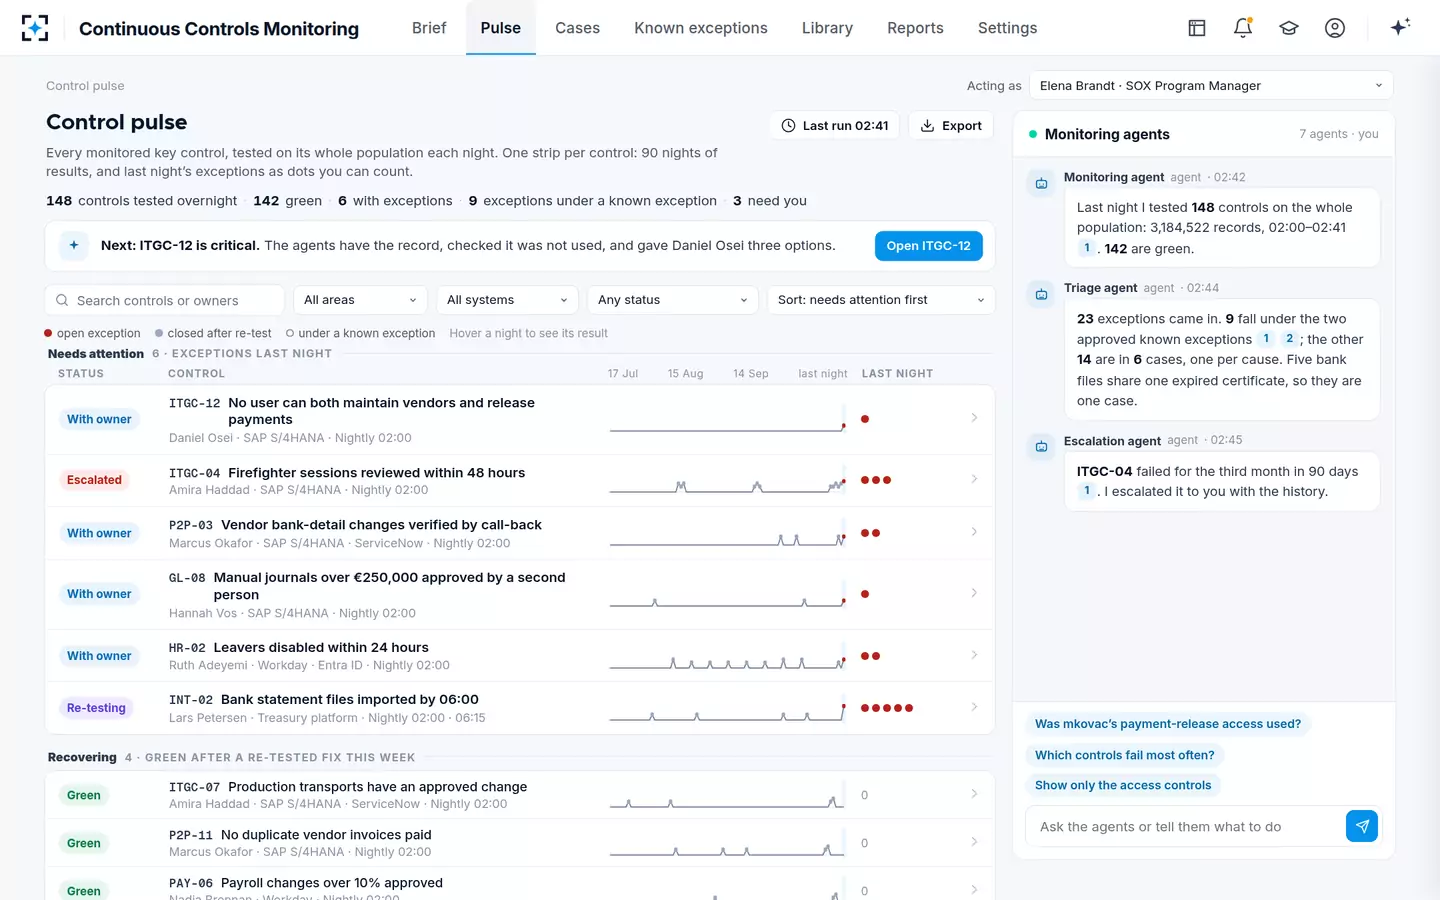Viewport: 1440px width, 900px height.
Task: Ask "Was mkovac's payment-release access used?"
Action: 1168,724
